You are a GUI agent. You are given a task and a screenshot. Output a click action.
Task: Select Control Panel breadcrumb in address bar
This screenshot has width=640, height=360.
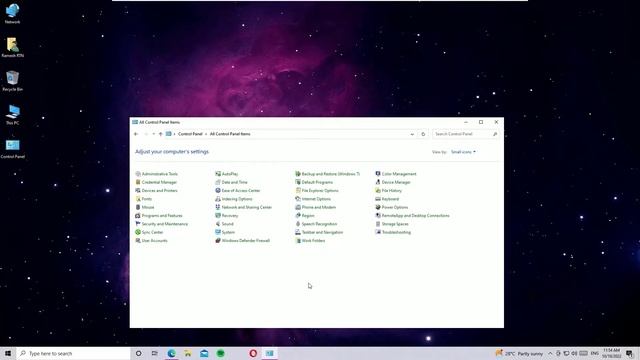[x=190, y=134]
